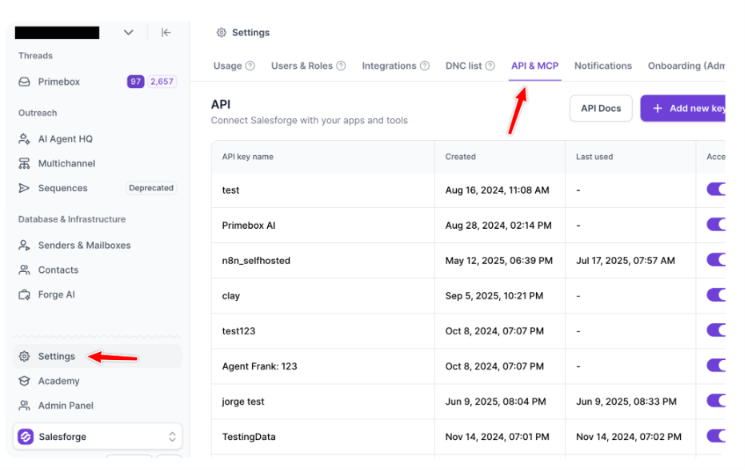Viewport: 745px width, 470px height.
Task: Toggle access for Agent Frank: 123 key
Action: click(x=716, y=365)
